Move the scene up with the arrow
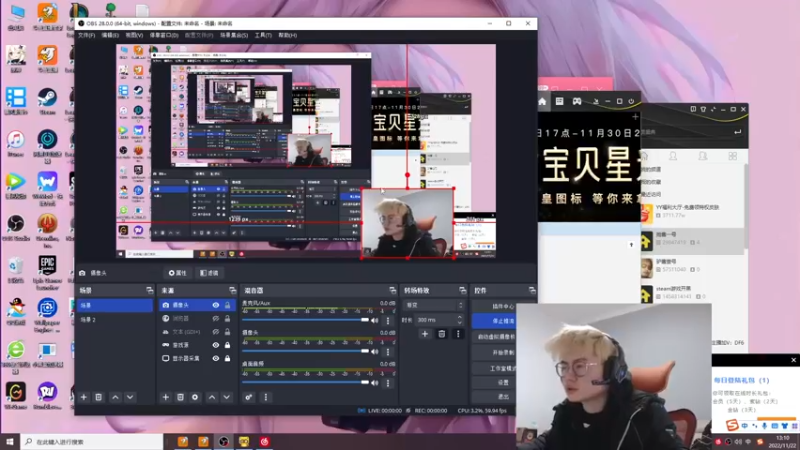 coord(115,397)
